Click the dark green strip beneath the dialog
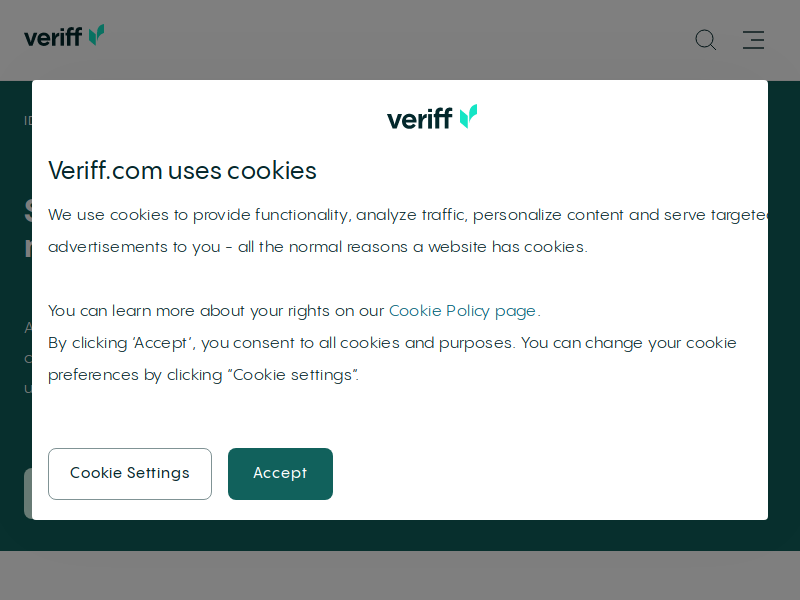 [x=400, y=535]
